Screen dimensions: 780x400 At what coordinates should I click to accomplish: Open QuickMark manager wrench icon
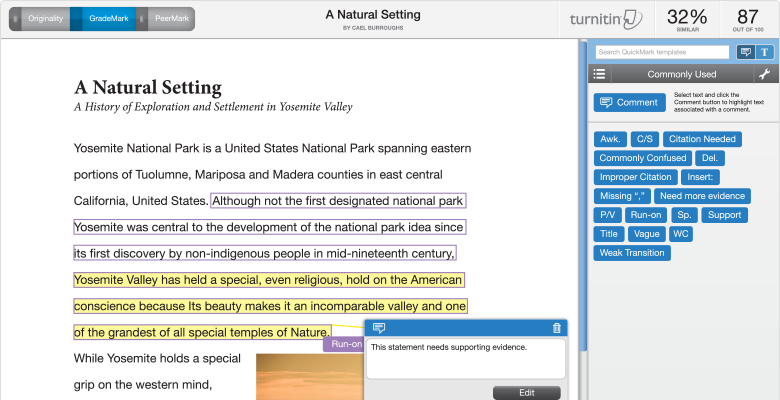[764, 75]
